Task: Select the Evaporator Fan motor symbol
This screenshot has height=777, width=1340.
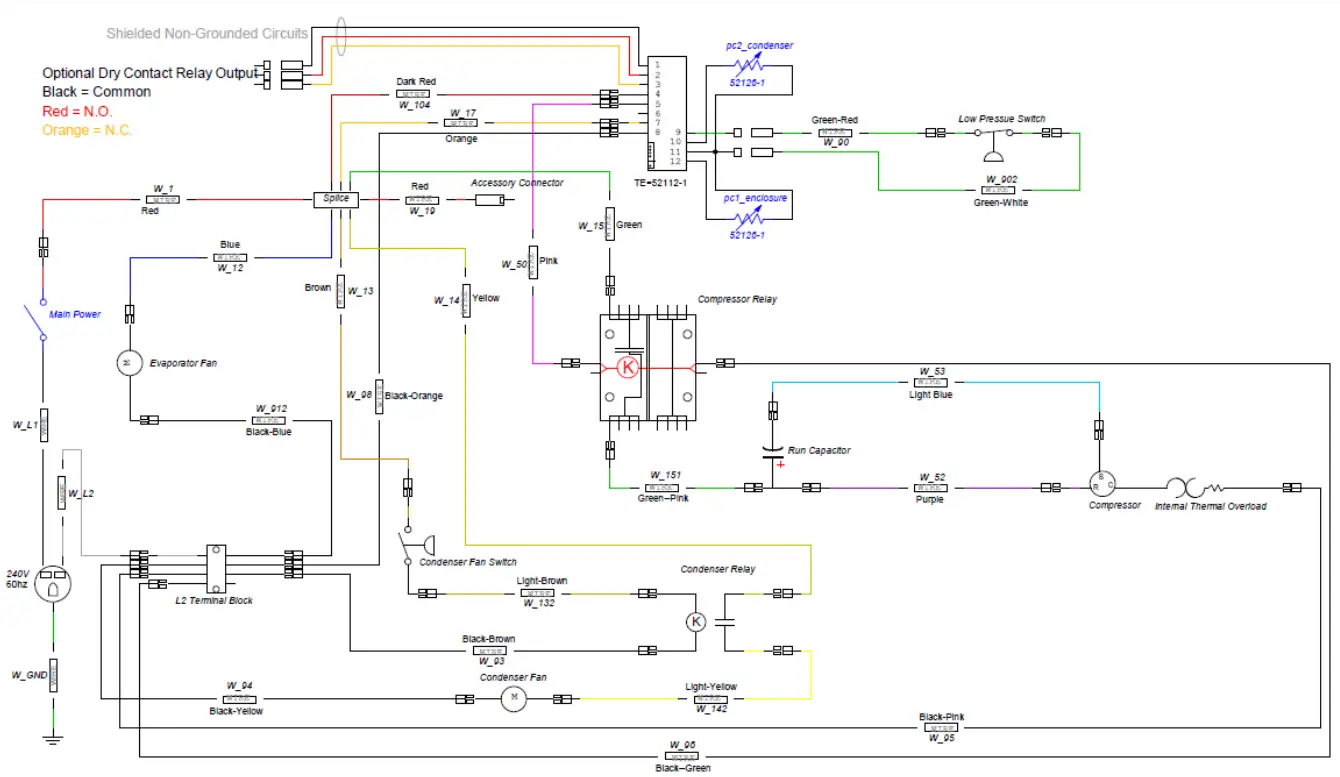Action: pyautogui.click(x=129, y=362)
